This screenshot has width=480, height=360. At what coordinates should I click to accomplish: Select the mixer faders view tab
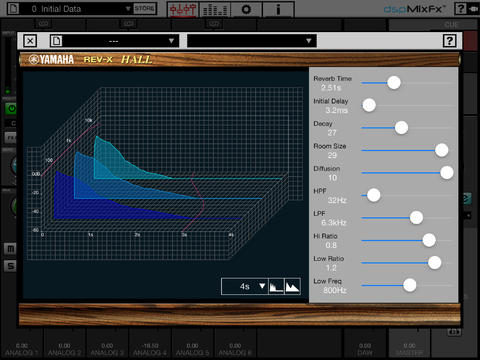tap(183, 9)
